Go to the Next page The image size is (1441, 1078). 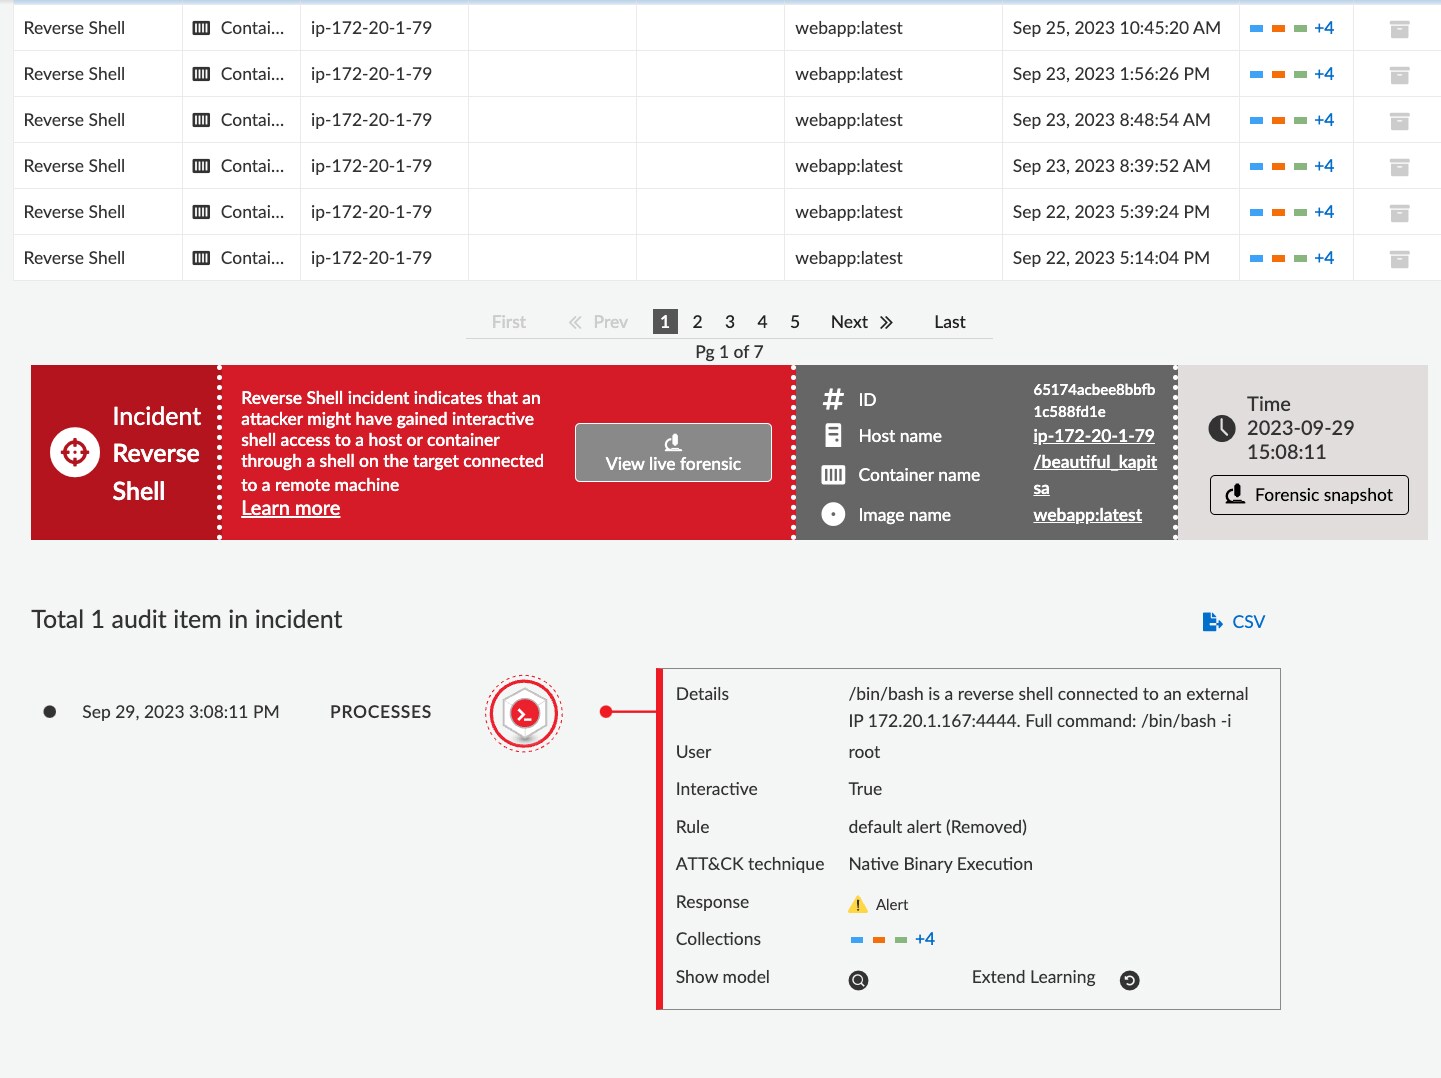click(x=861, y=322)
